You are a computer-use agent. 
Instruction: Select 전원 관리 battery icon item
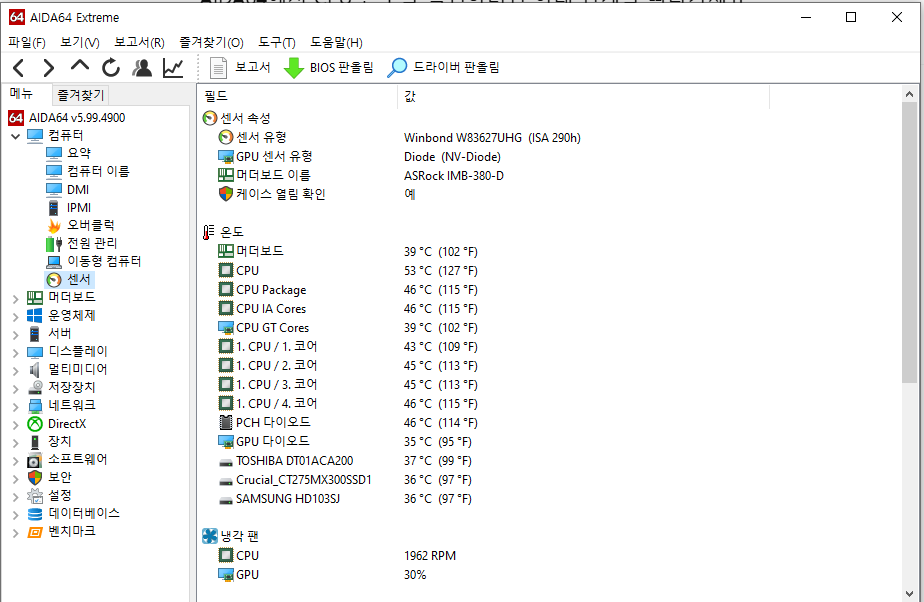[81, 243]
